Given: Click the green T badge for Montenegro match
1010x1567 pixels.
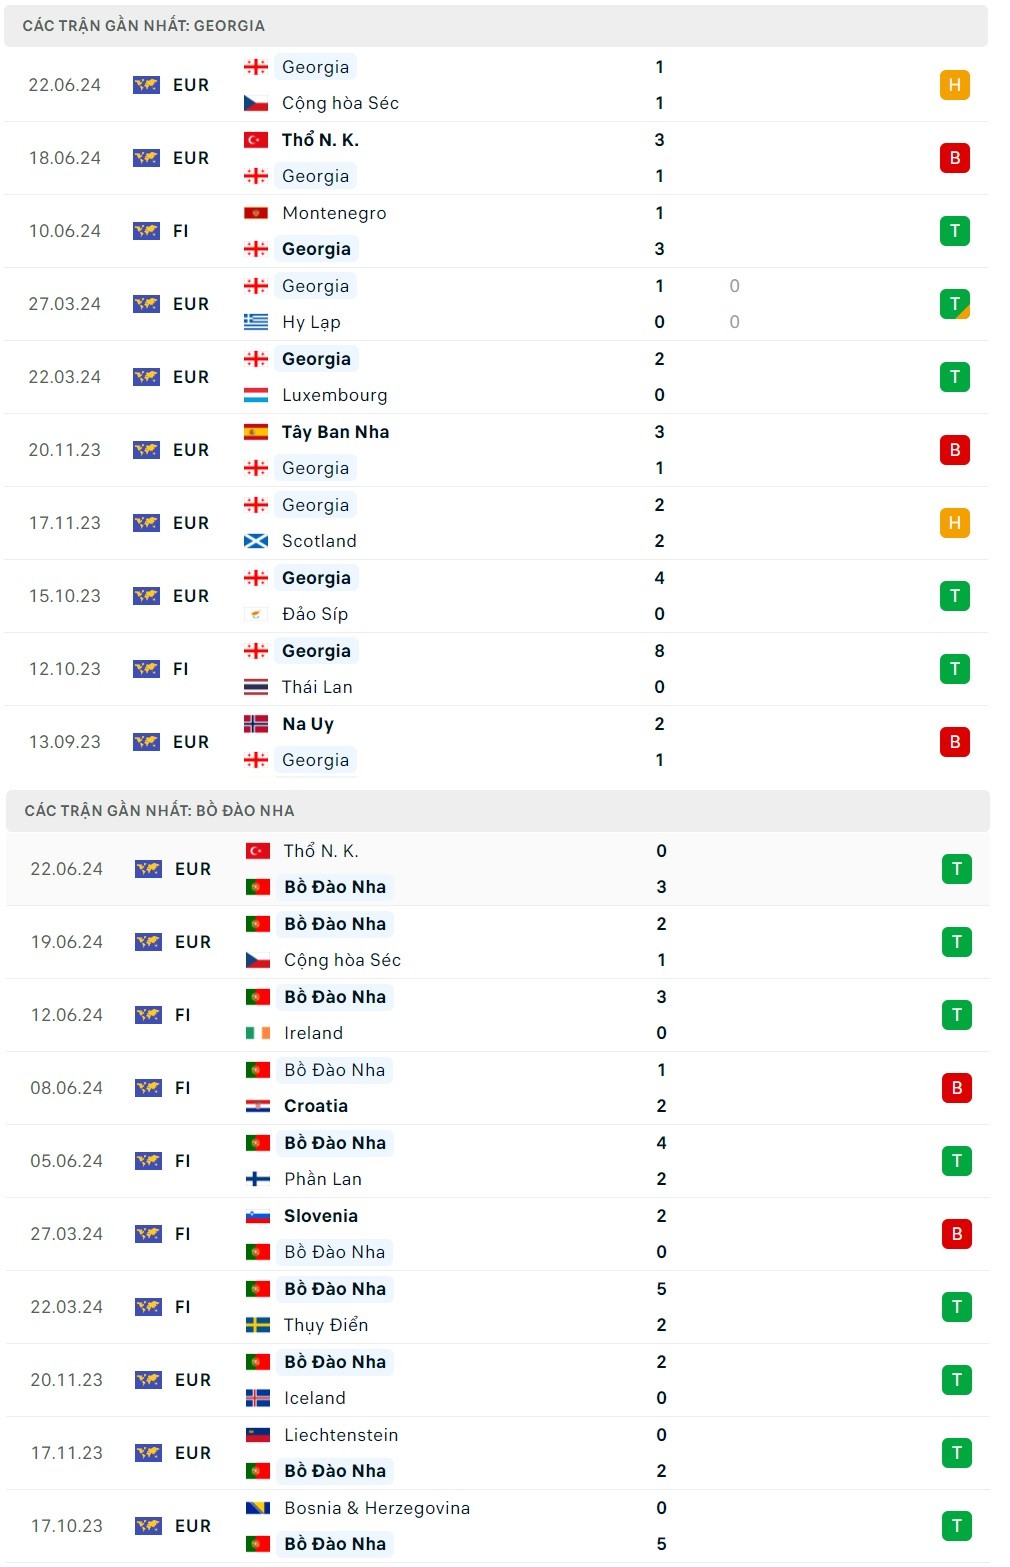Looking at the screenshot, I should tap(954, 231).
